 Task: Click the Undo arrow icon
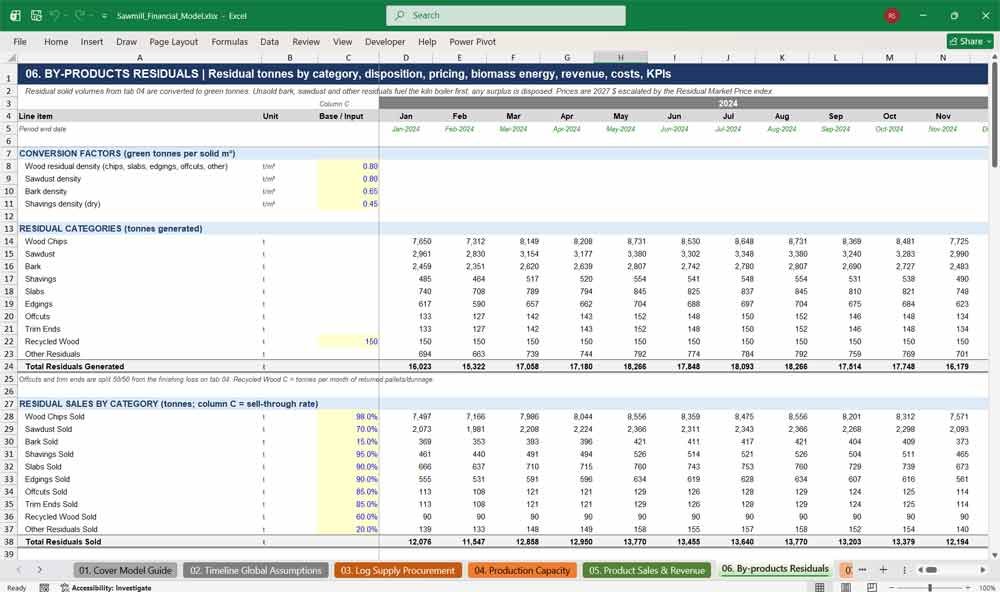pos(55,15)
